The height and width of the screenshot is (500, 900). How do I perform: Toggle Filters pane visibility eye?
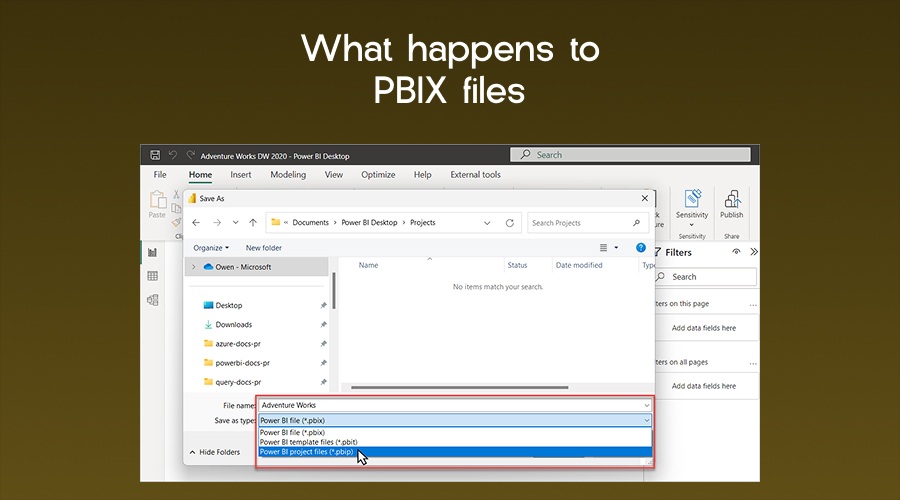pos(736,251)
